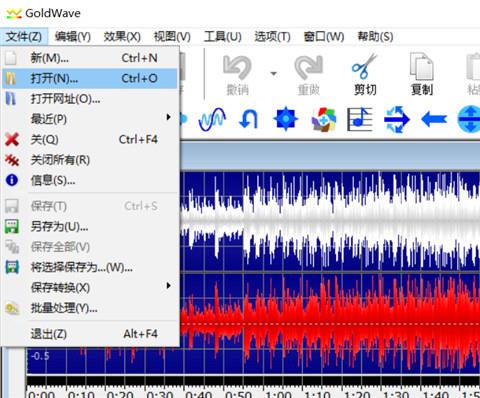This screenshot has height=398, width=480.
Task: Click the 1:00 mark on timeline
Action: pyautogui.click(x=278, y=395)
